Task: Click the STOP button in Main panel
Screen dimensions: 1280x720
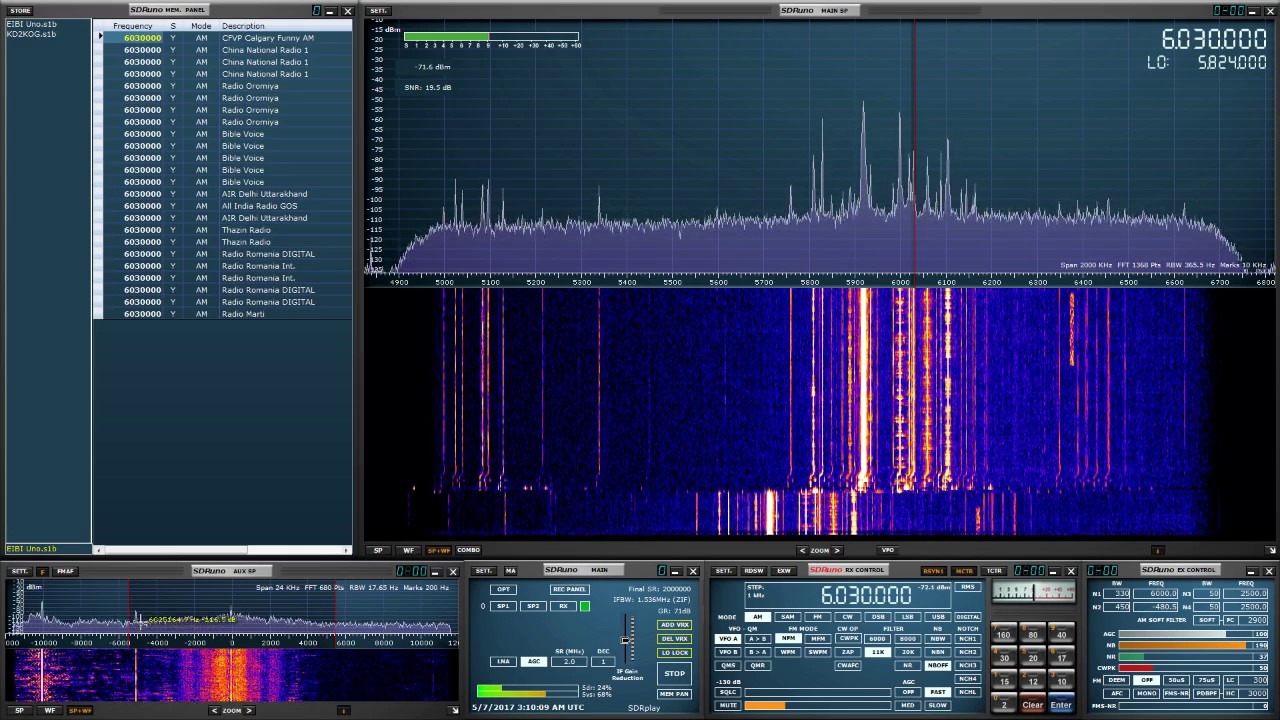Action: pyautogui.click(x=674, y=673)
